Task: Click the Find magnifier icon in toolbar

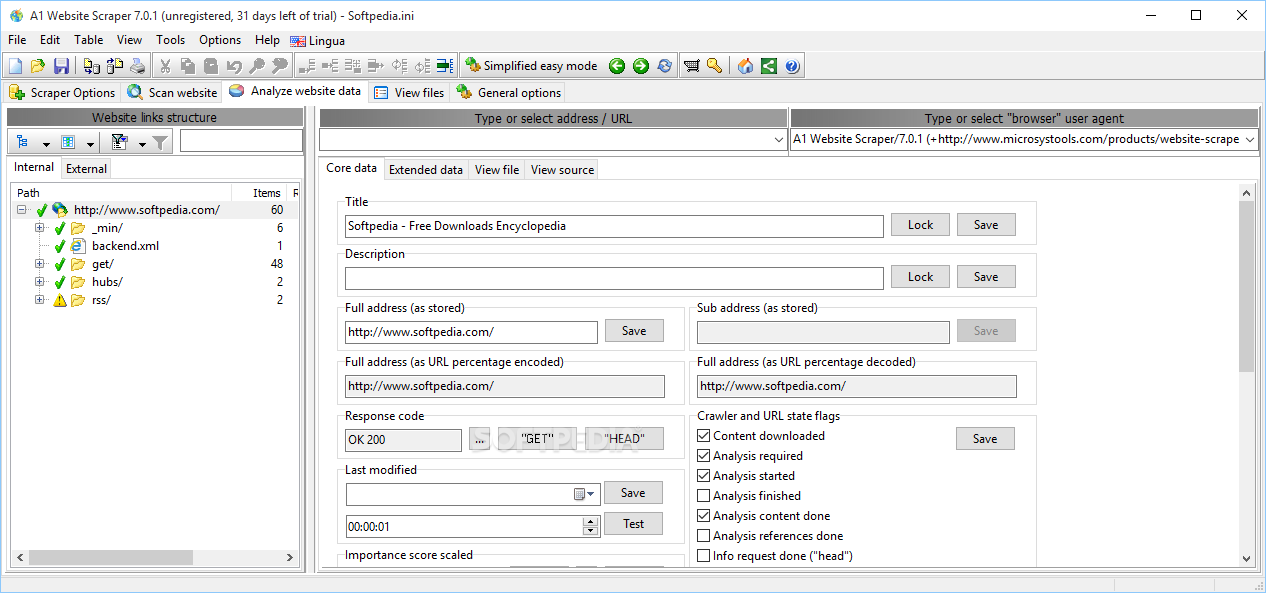Action: (256, 66)
